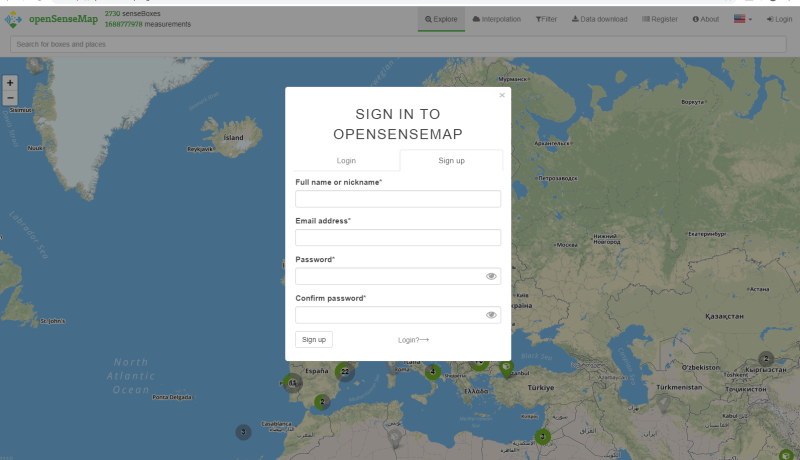The width and height of the screenshot is (800, 460).
Task: Open the Filter menu item
Action: (546, 19)
